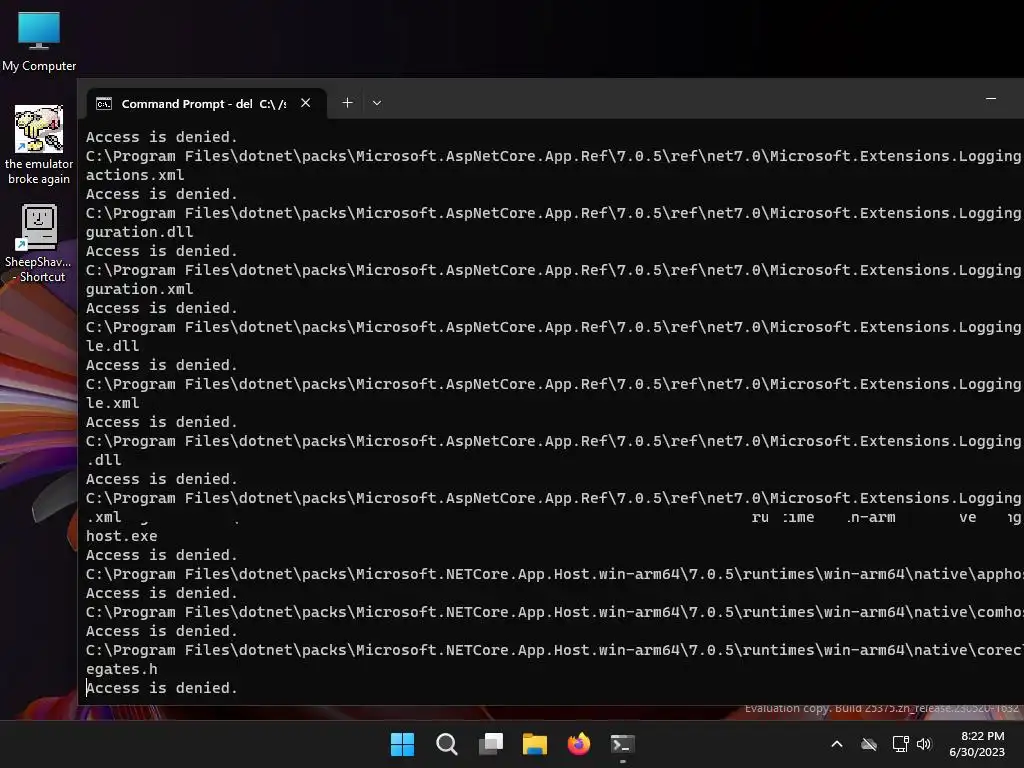Click the last 'Access is denied.' line

coord(162,688)
